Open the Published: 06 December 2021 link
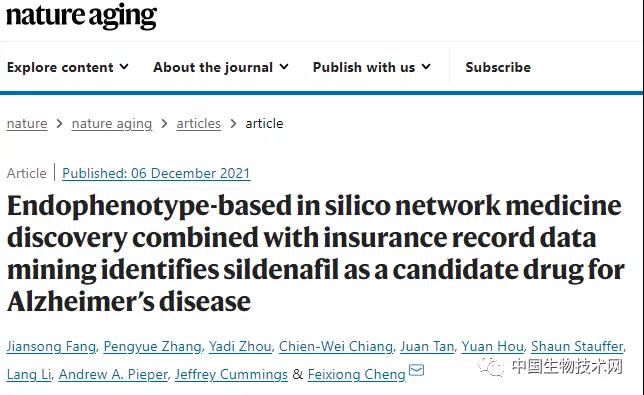 [156, 173]
